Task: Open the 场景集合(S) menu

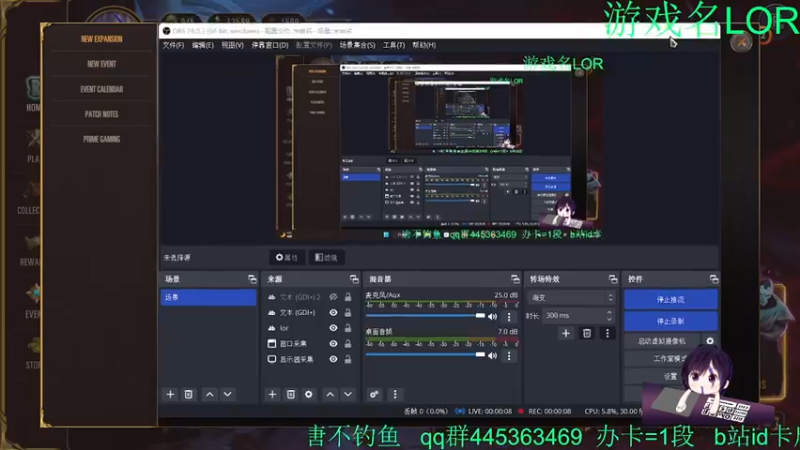Action: point(357,45)
